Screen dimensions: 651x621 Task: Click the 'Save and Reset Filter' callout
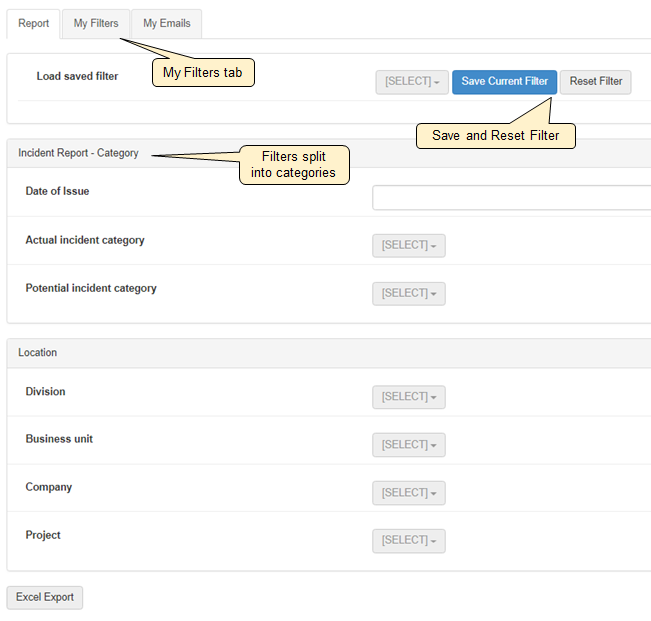pyautogui.click(x=495, y=136)
